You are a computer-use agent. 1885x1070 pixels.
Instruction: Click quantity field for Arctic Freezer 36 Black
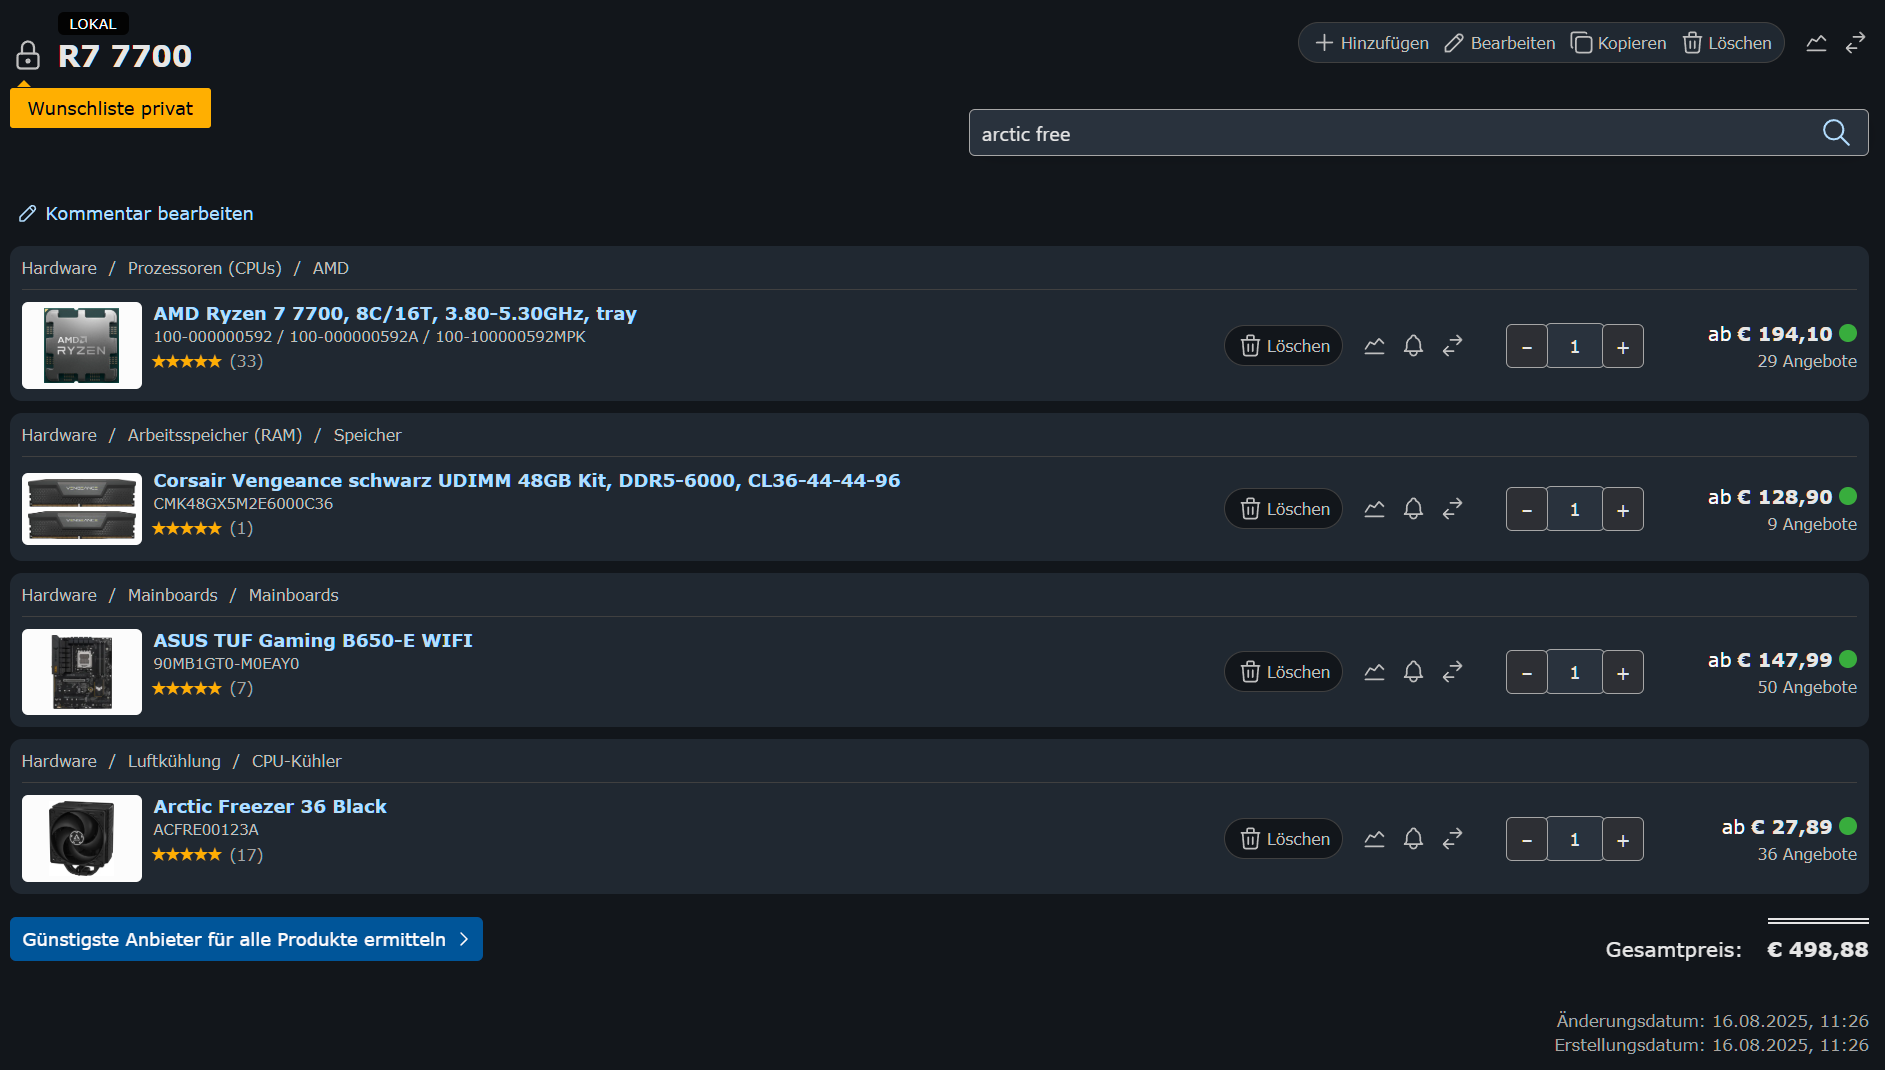coord(1575,839)
